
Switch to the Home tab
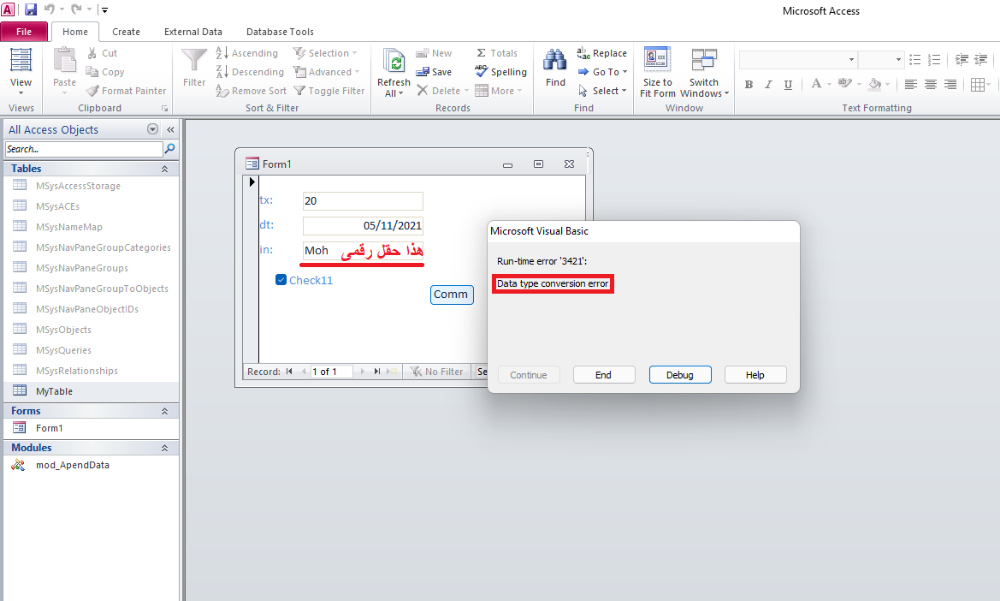coord(75,31)
